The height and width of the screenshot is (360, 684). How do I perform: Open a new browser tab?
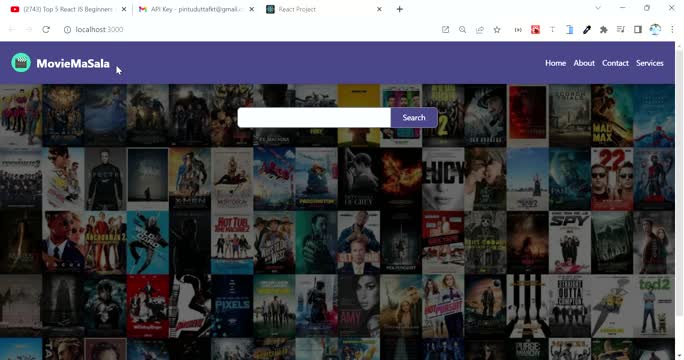[400, 9]
